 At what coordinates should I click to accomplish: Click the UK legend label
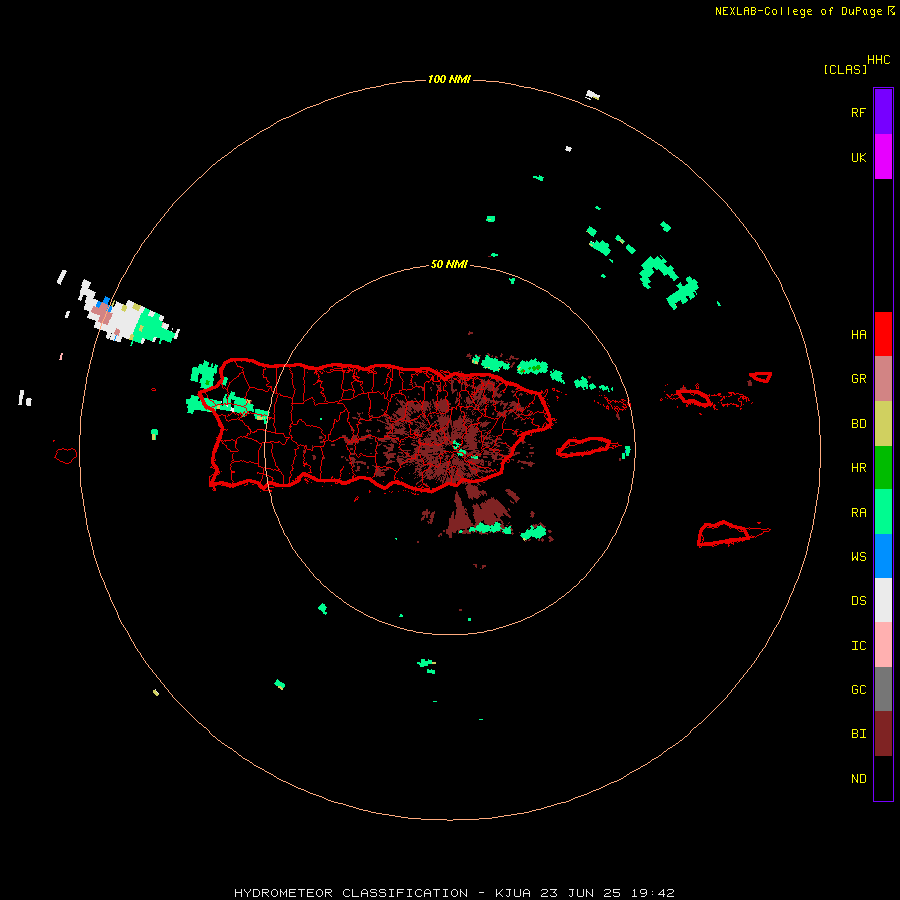[x=858, y=158]
